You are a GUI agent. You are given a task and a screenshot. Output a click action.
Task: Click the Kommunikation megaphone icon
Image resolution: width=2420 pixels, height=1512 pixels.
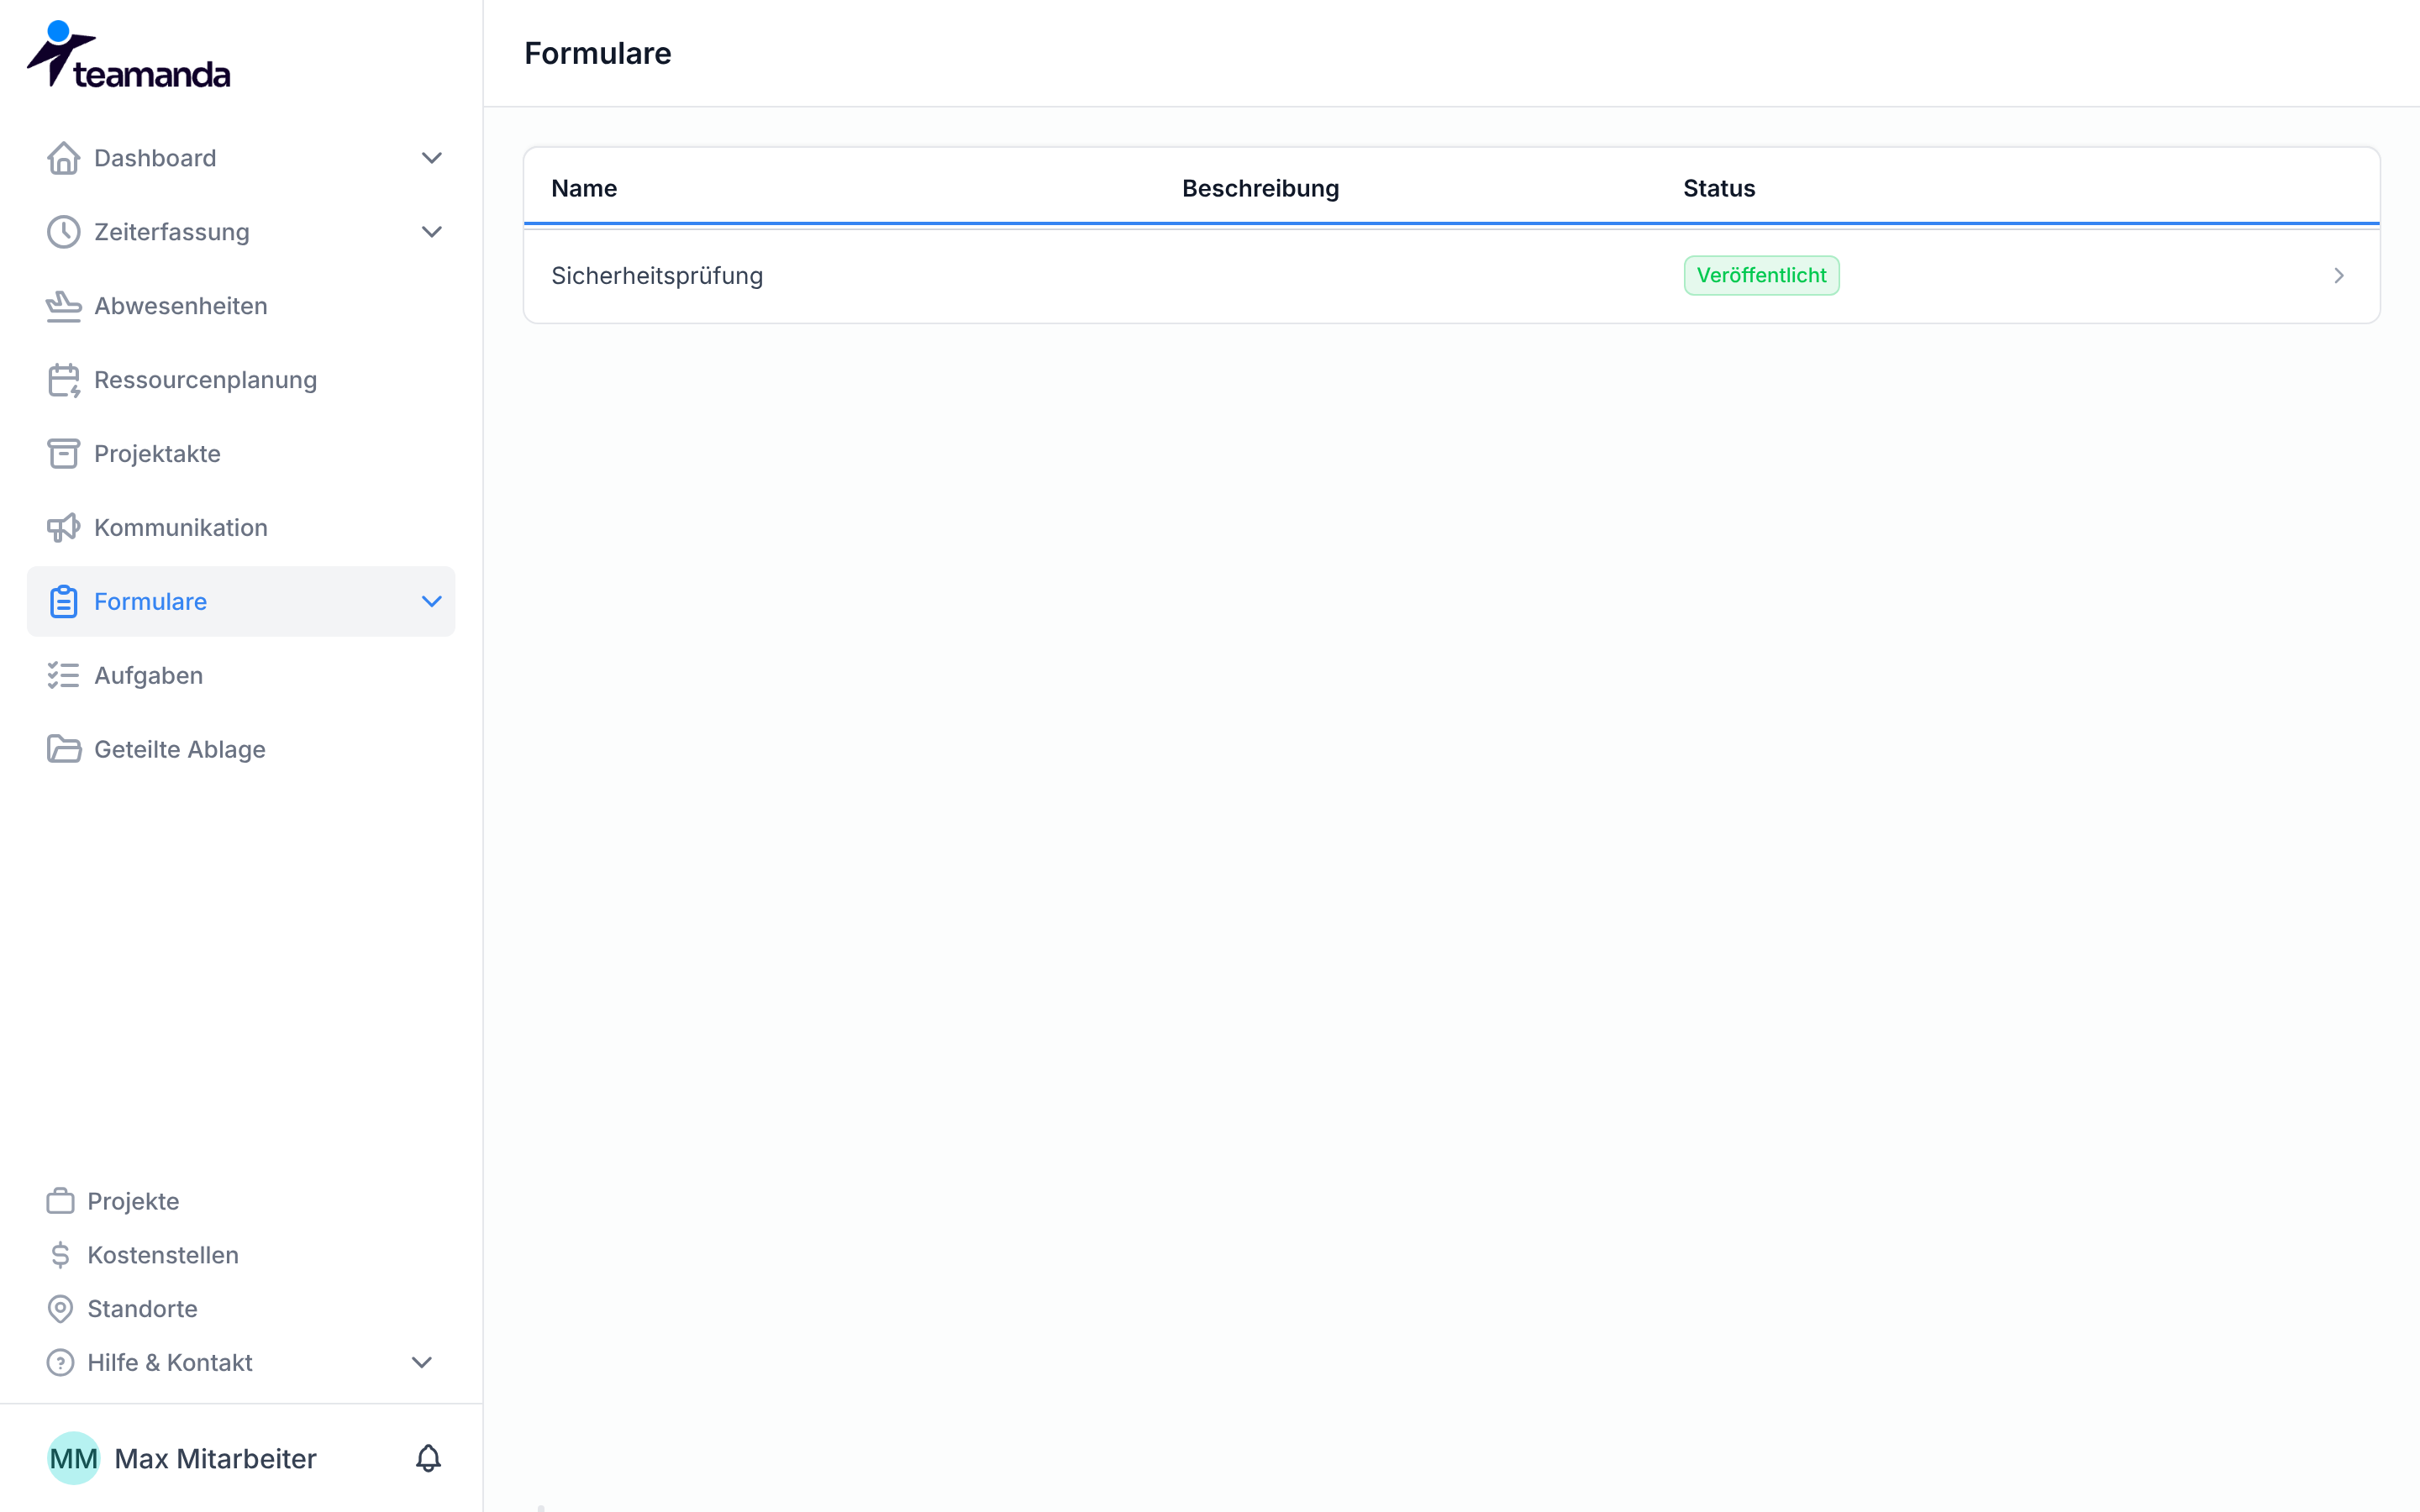(x=64, y=528)
